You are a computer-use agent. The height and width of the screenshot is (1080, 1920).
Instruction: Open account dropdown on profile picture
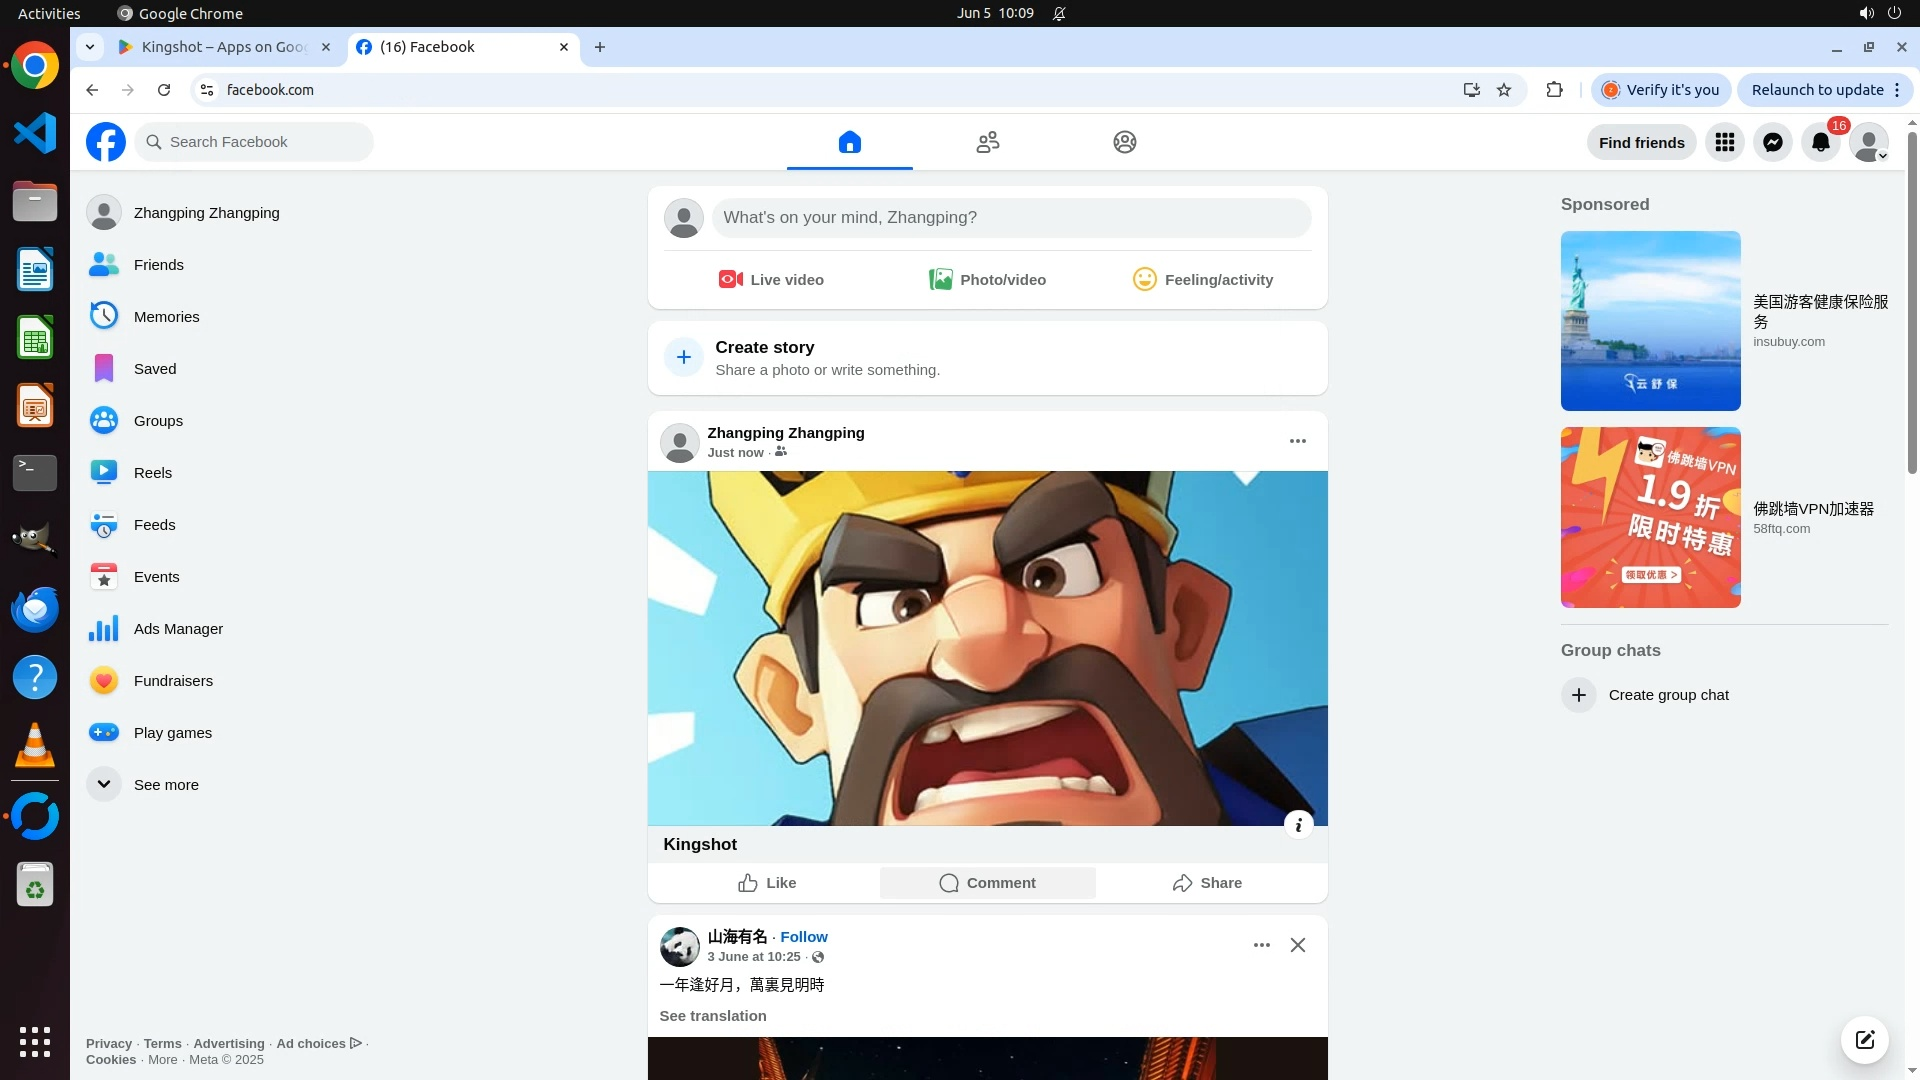tap(1868, 142)
